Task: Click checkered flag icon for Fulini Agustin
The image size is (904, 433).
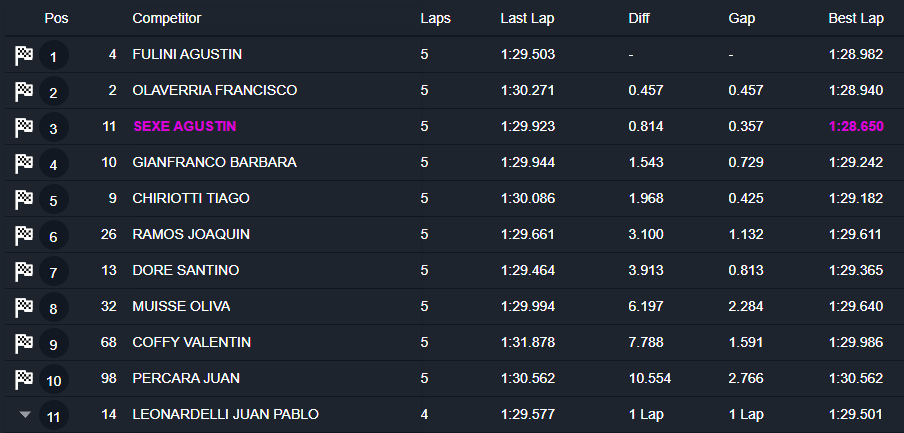Action: [x=24, y=56]
